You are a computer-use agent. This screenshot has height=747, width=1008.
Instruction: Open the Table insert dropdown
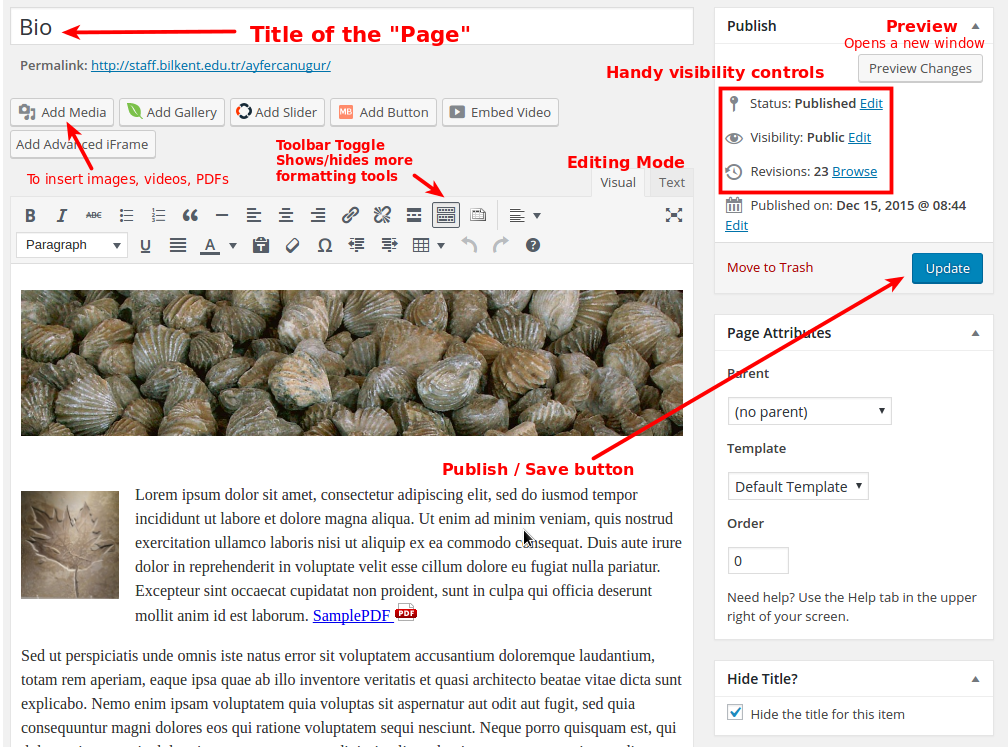(x=428, y=245)
